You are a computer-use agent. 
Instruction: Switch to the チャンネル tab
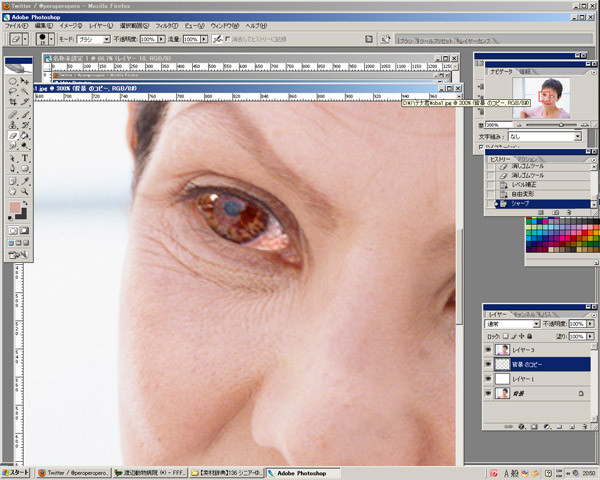524,314
